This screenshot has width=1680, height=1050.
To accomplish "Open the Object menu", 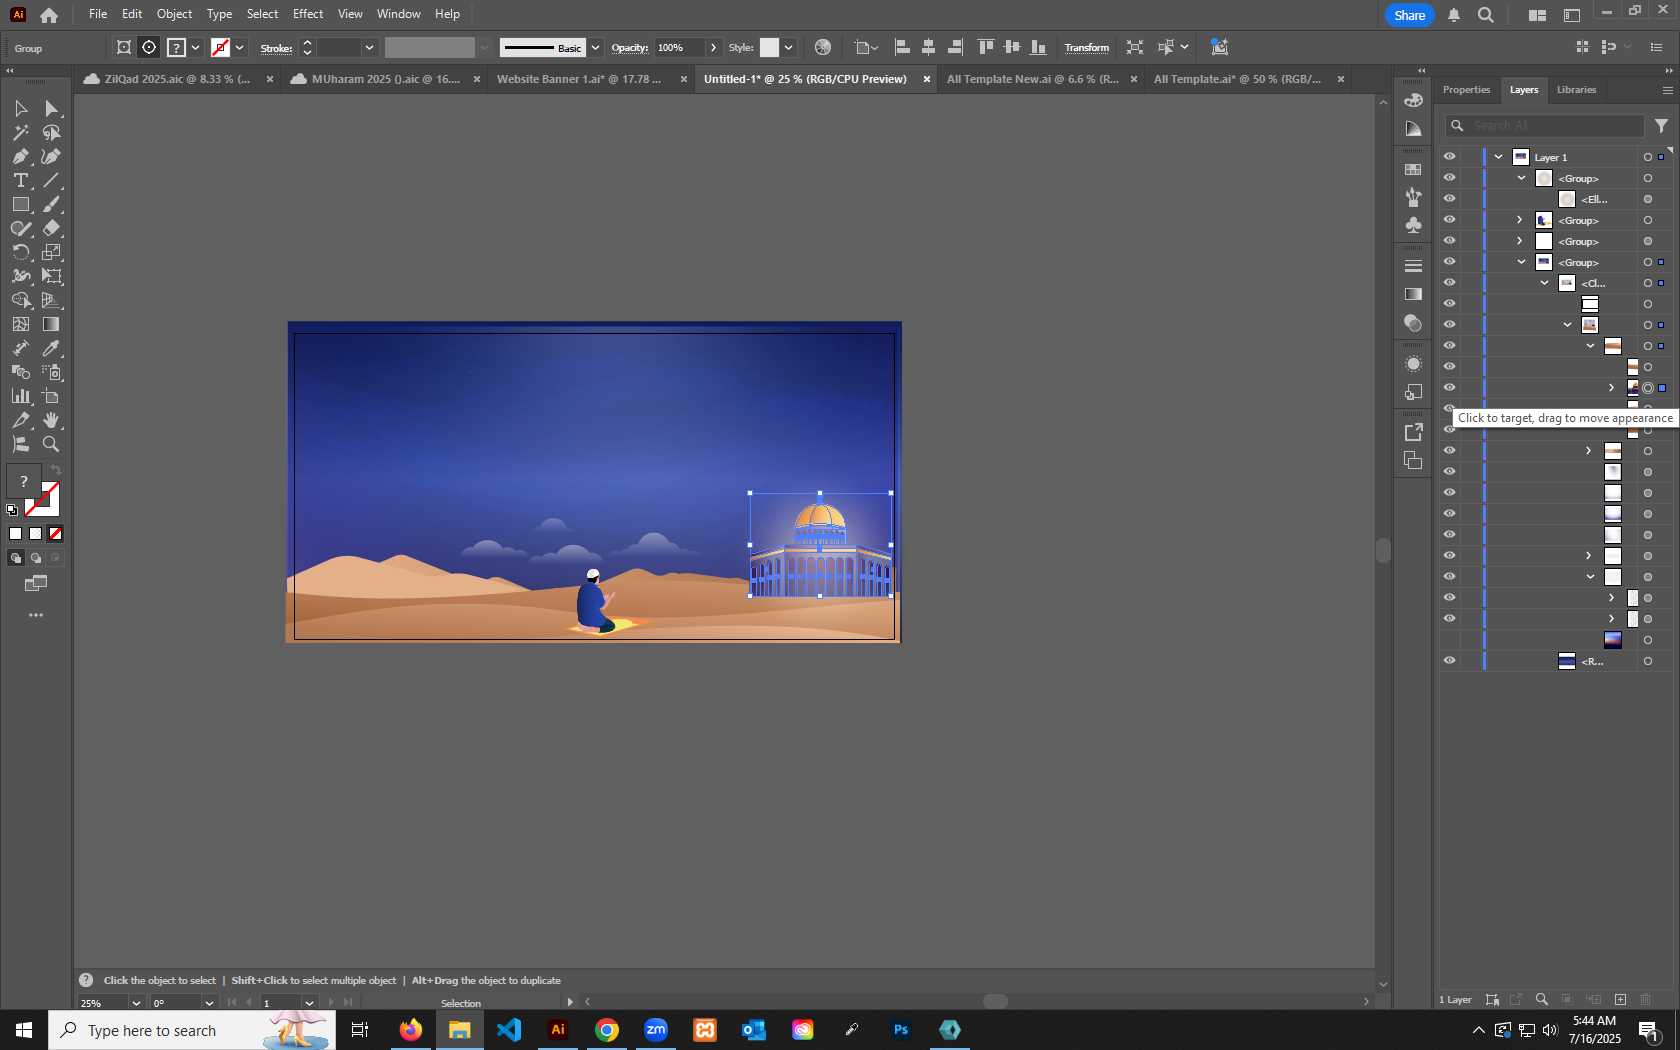I will click(174, 14).
